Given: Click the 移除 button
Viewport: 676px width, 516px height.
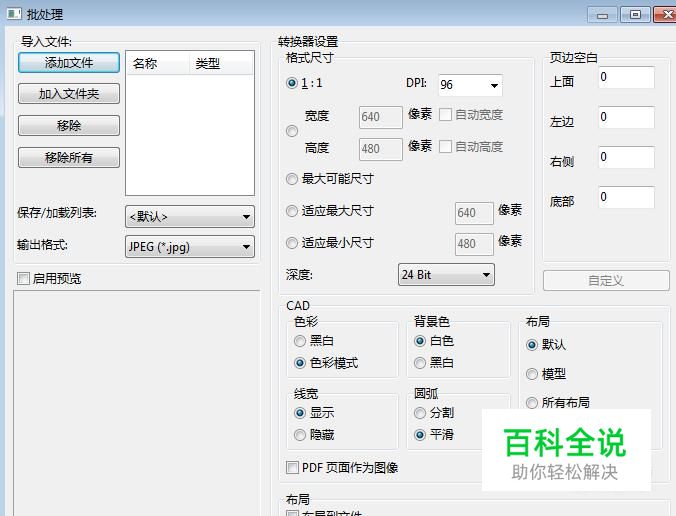Looking at the screenshot, I should pyautogui.click(x=69, y=126).
